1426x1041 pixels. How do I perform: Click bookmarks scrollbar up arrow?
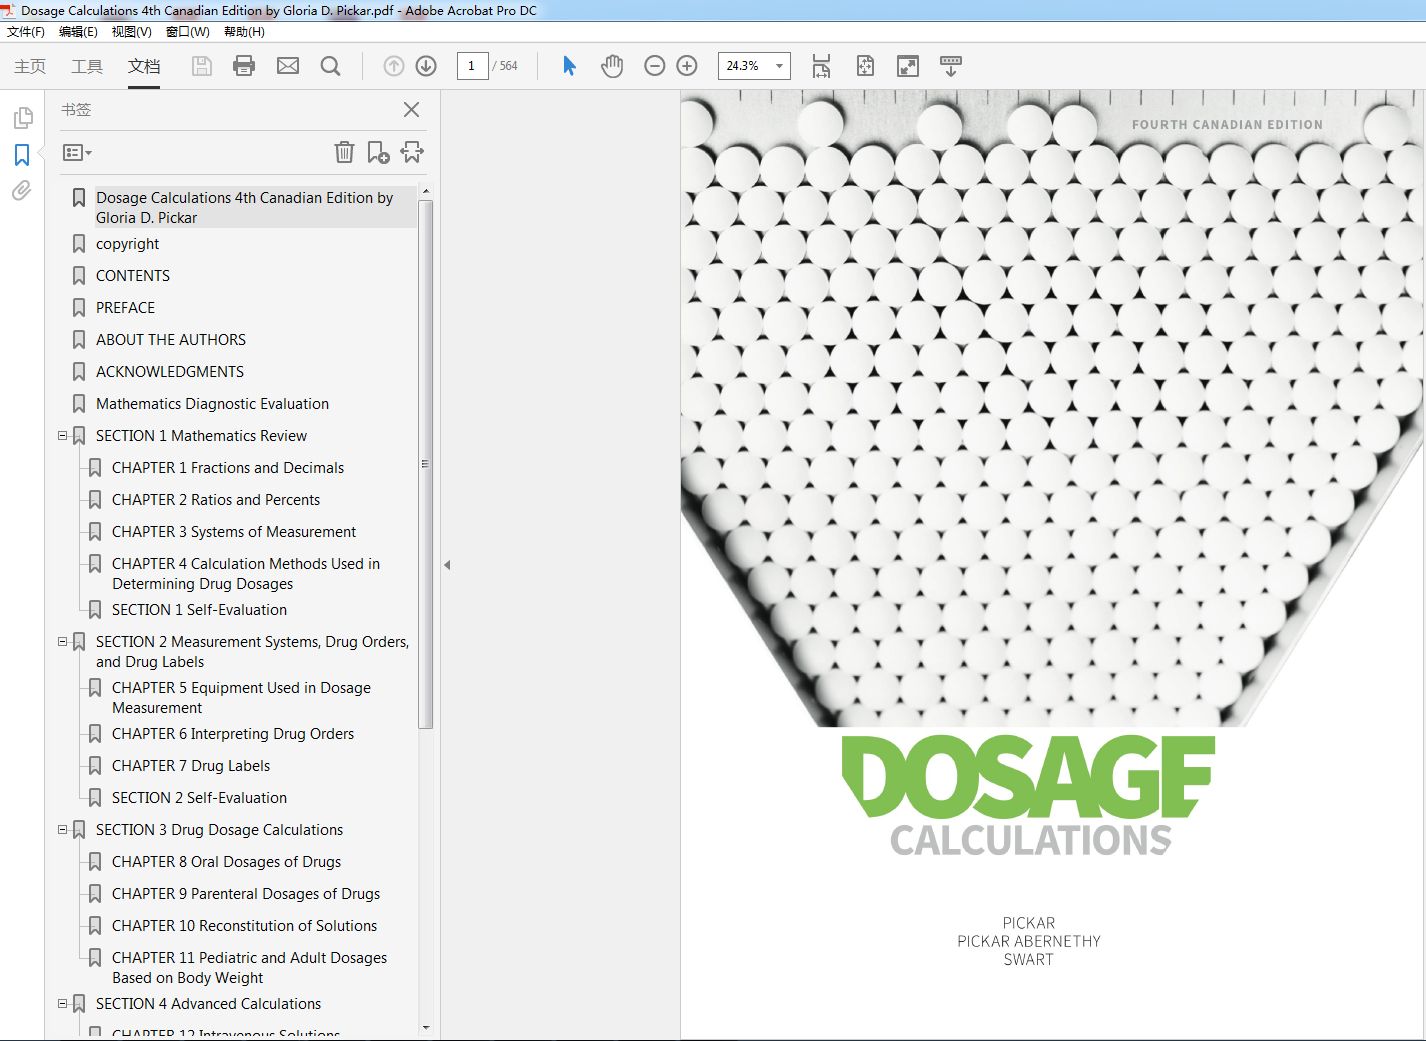point(426,191)
